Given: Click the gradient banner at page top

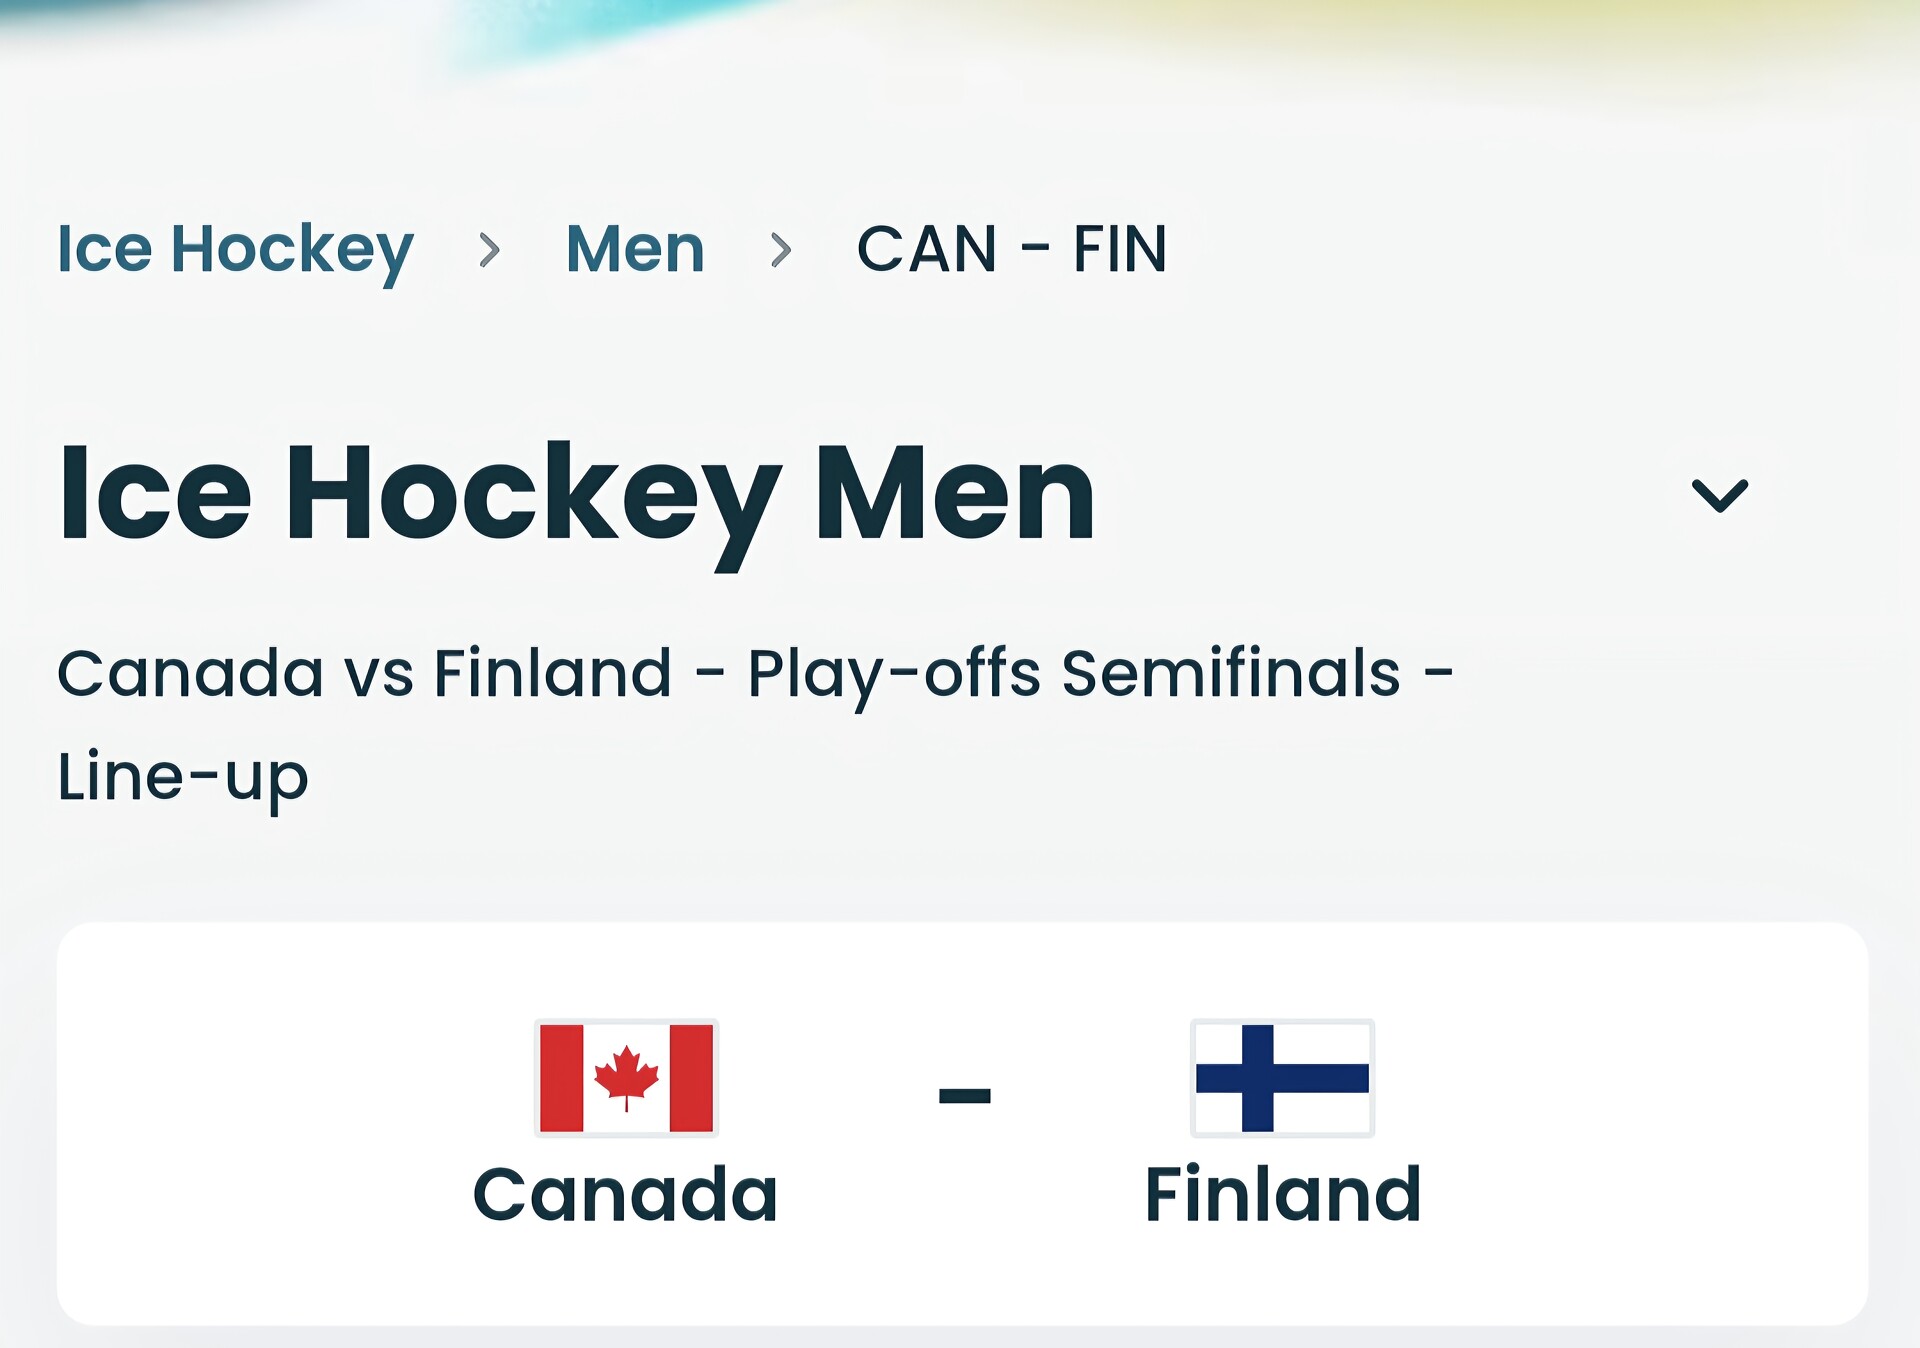Looking at the screenshot, I should click(x=960, y=40).
